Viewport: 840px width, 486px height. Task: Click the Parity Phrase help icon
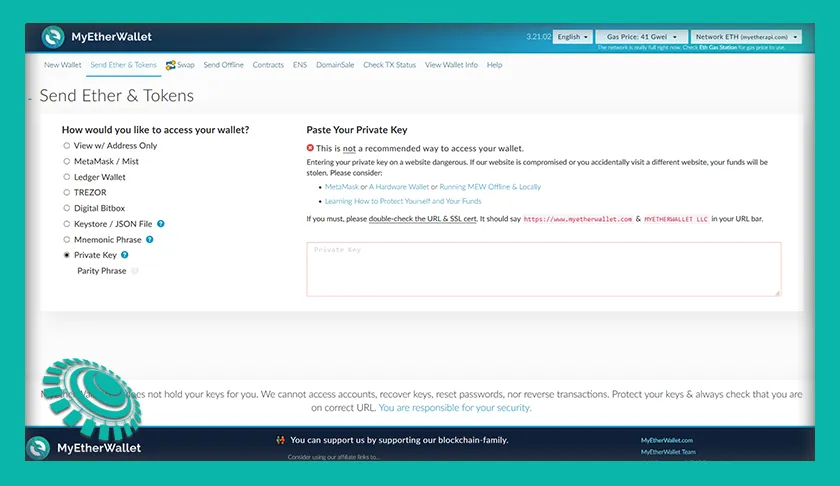(x=134, y=271)
